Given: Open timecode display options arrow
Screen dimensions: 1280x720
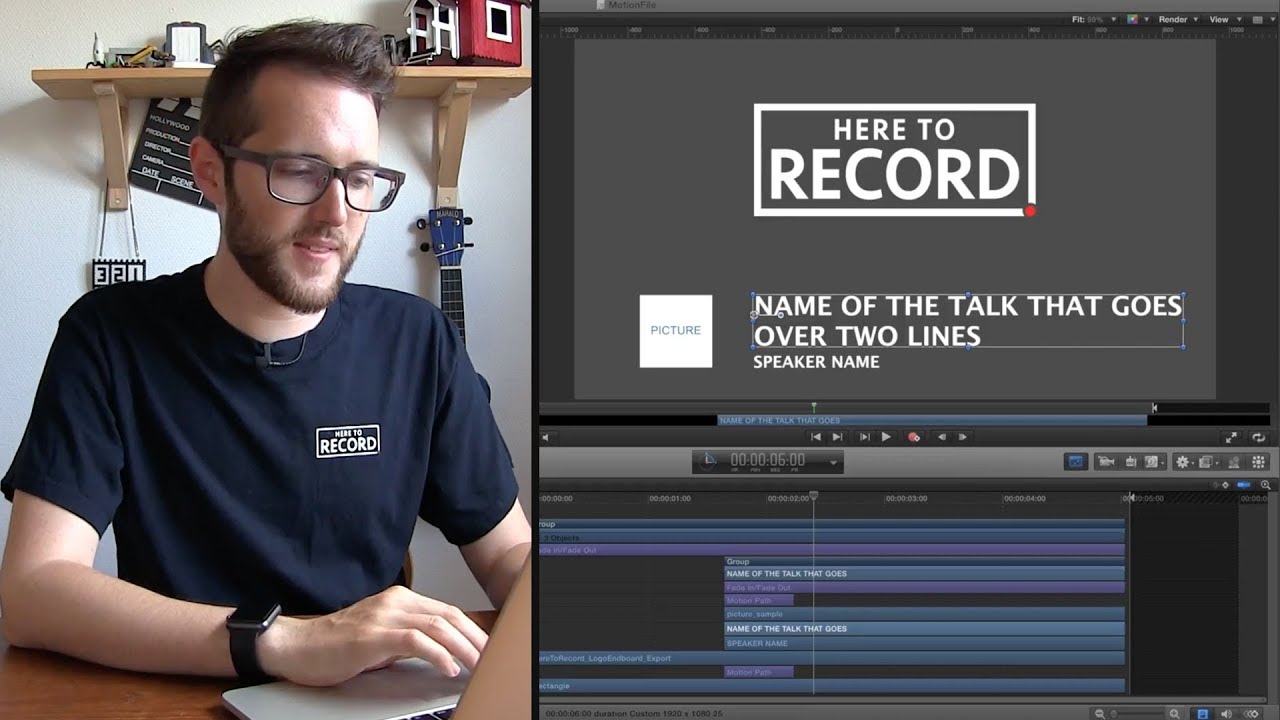Looking at the screenshot, I should coord(833,462).
